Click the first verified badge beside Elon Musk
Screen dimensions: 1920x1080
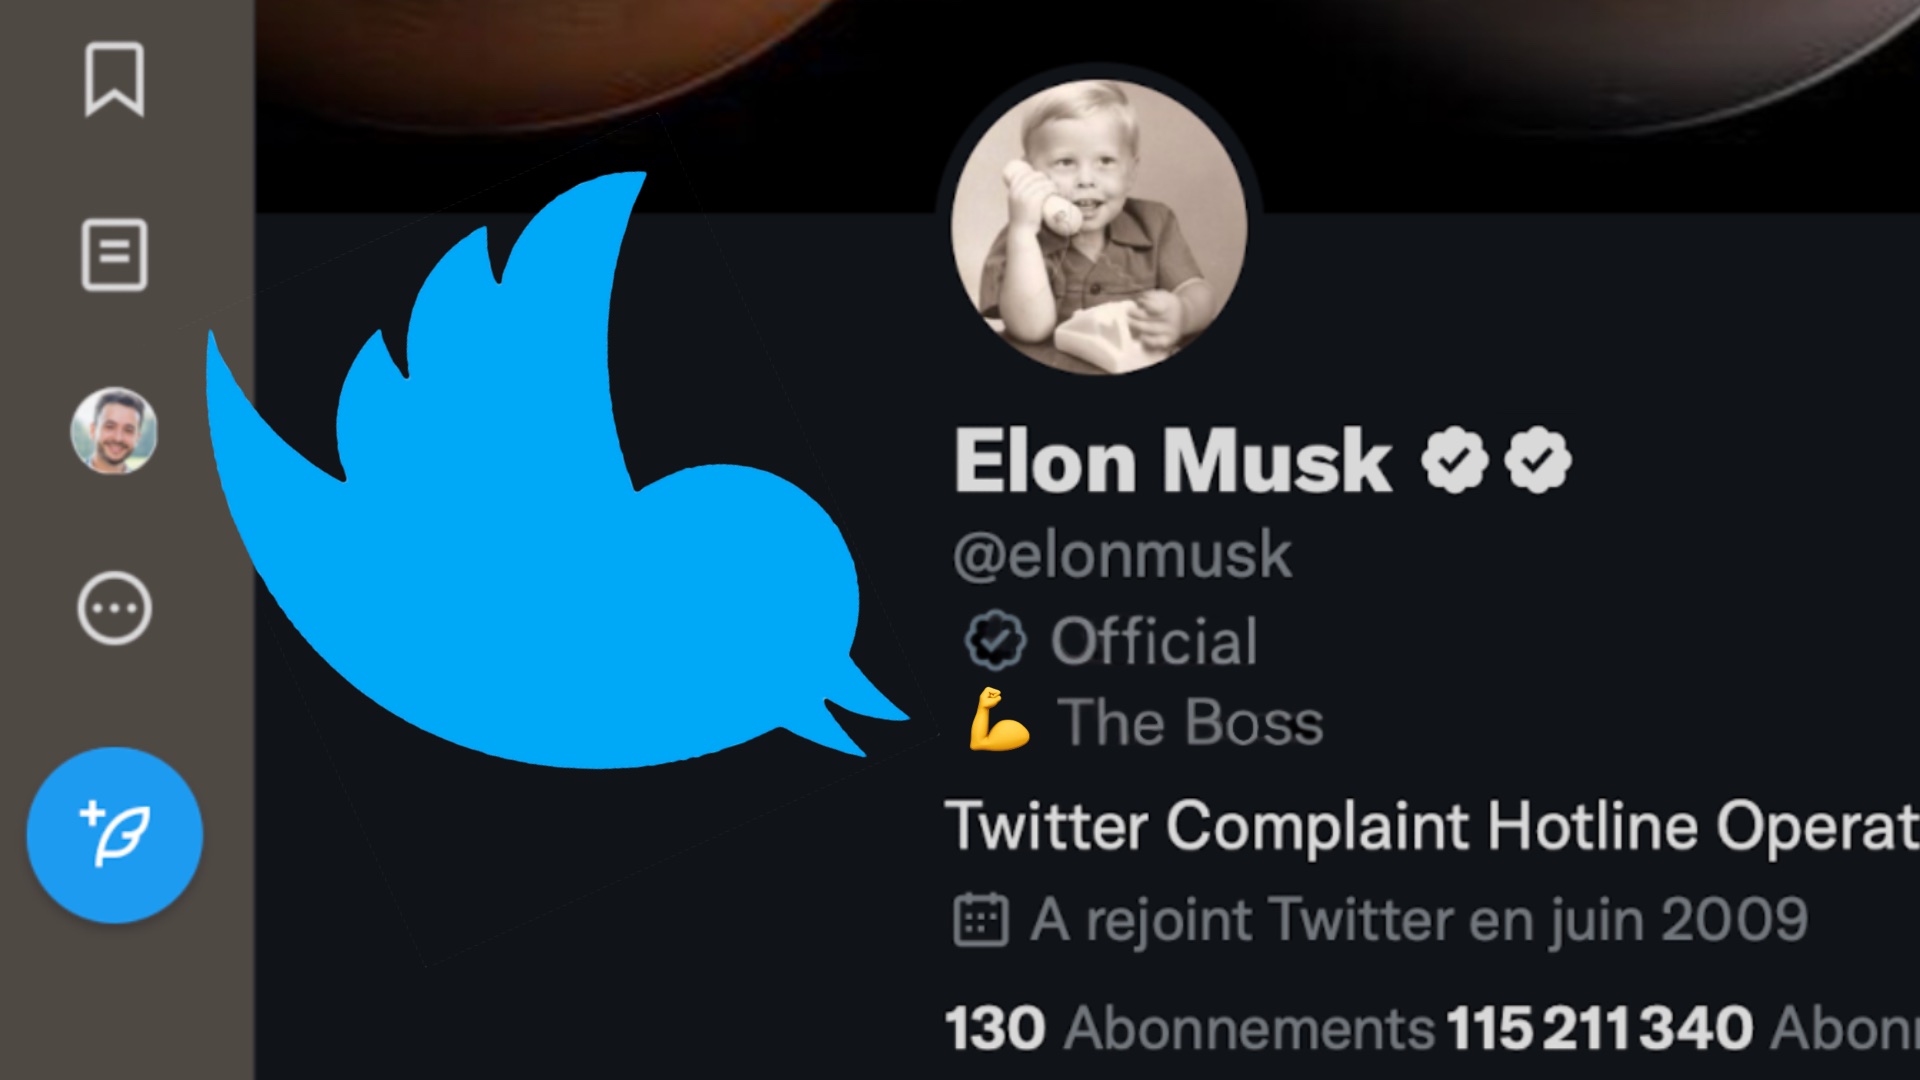pos(1455,459)
